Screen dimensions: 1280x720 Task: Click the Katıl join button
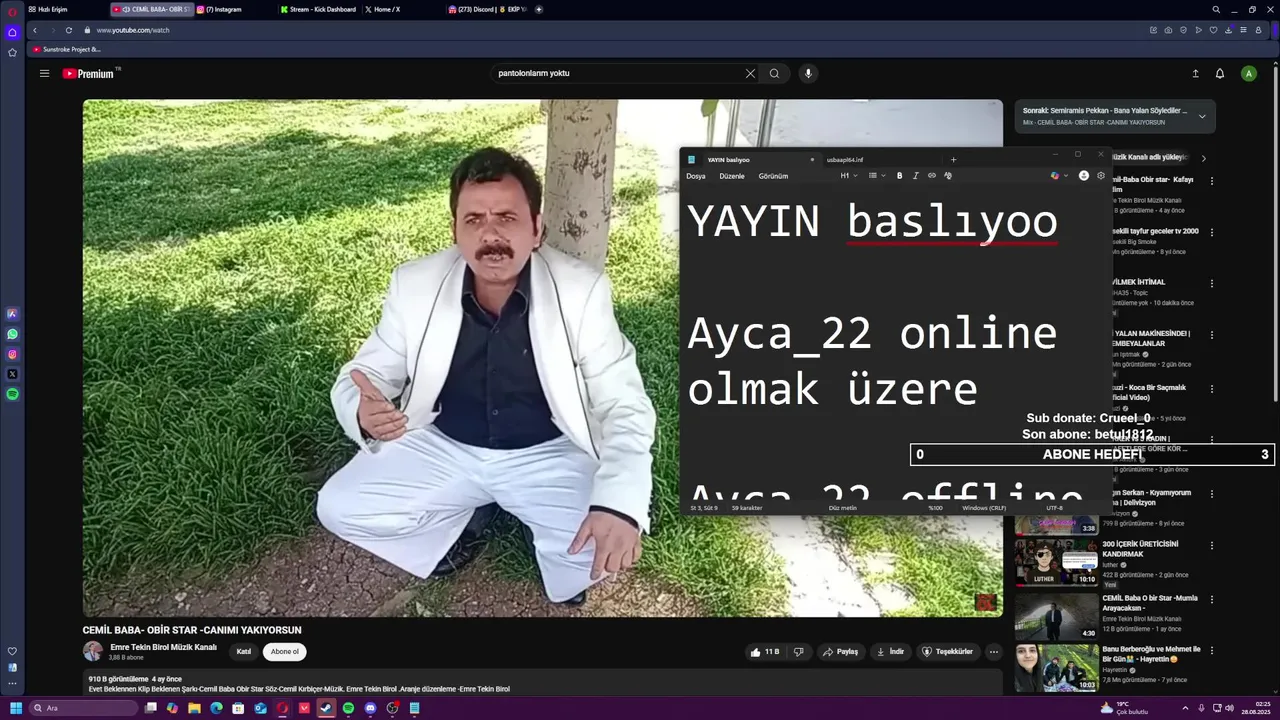243,652
